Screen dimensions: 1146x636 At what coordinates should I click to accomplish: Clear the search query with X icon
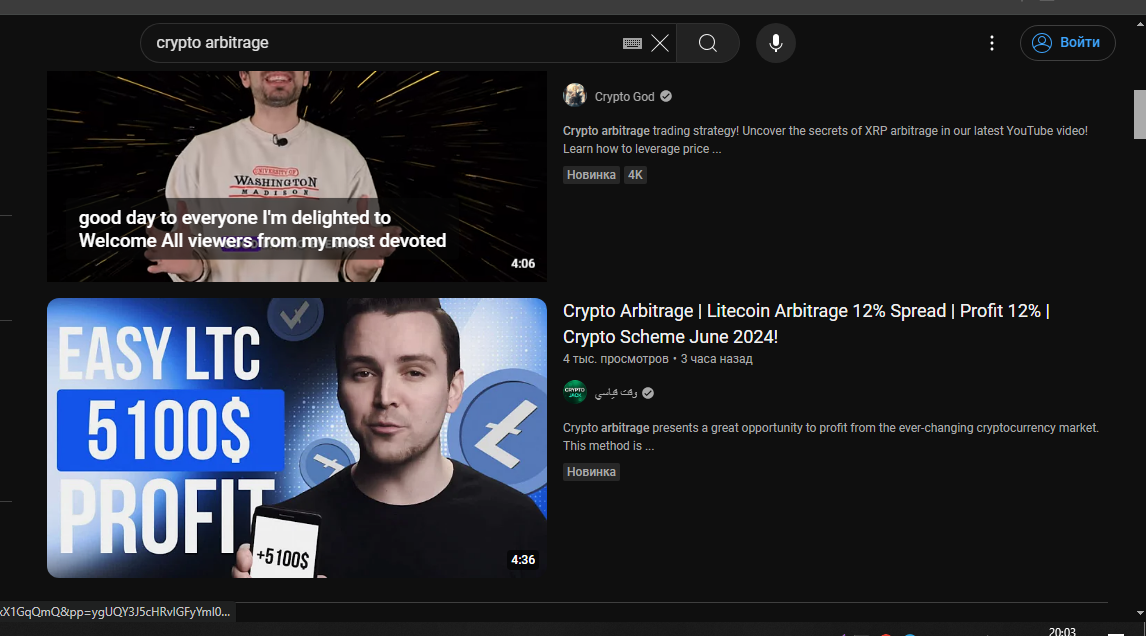pos(660,43)
